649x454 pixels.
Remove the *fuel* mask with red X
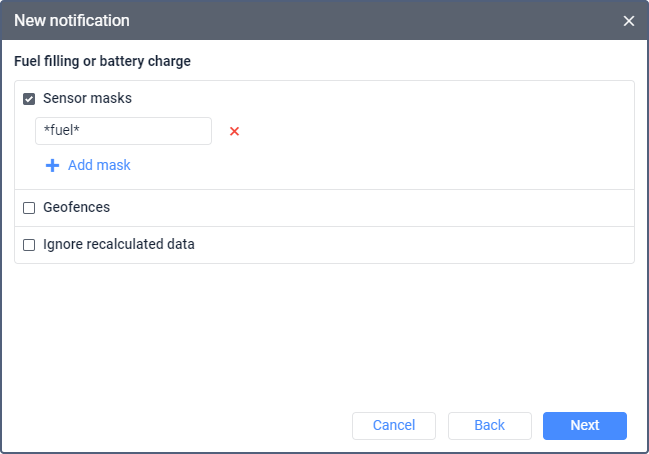235,131
